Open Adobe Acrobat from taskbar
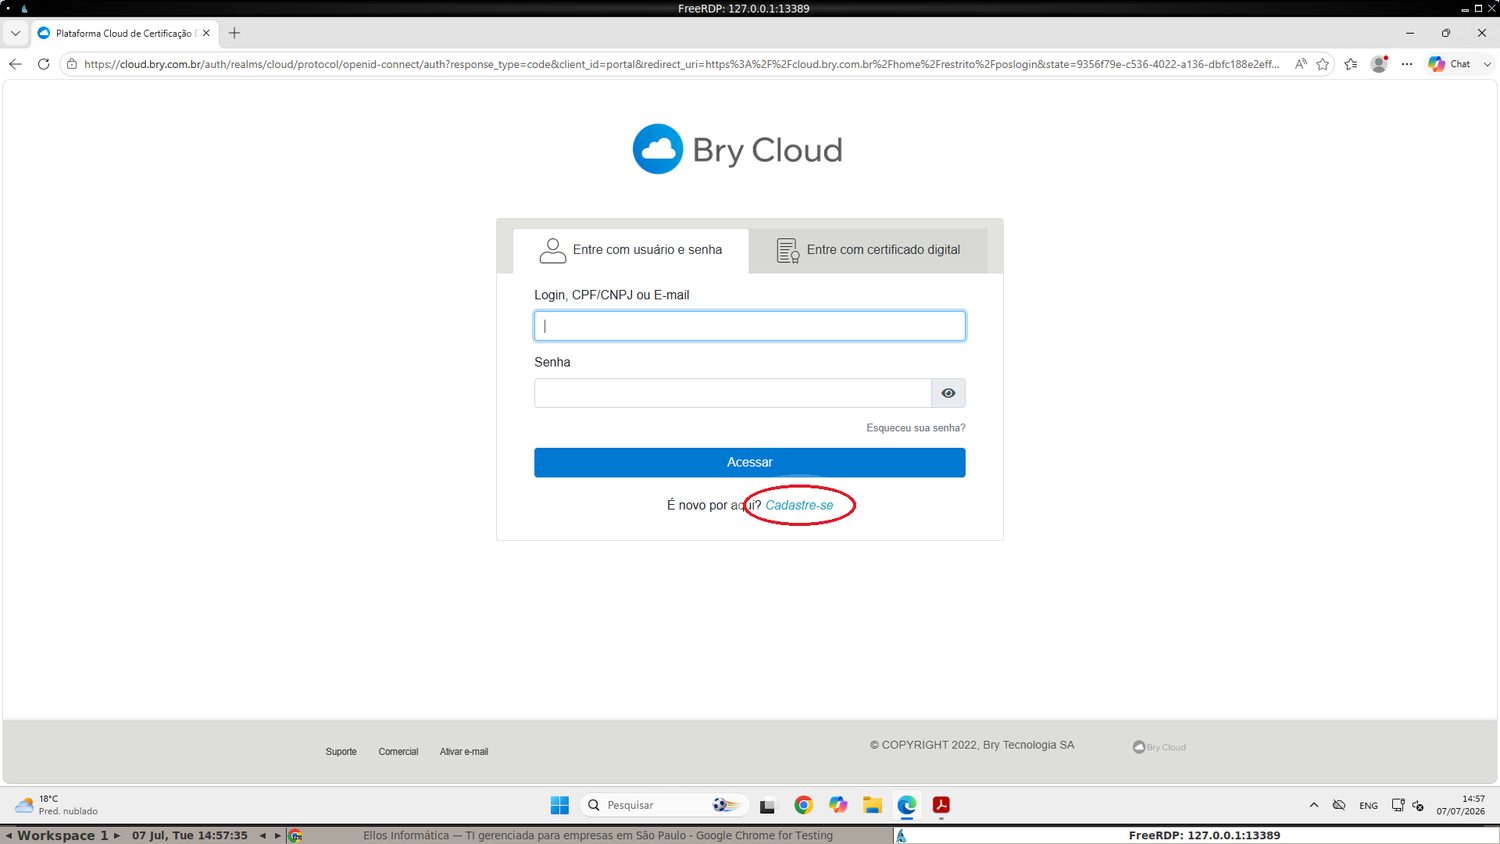 (941, 805)
